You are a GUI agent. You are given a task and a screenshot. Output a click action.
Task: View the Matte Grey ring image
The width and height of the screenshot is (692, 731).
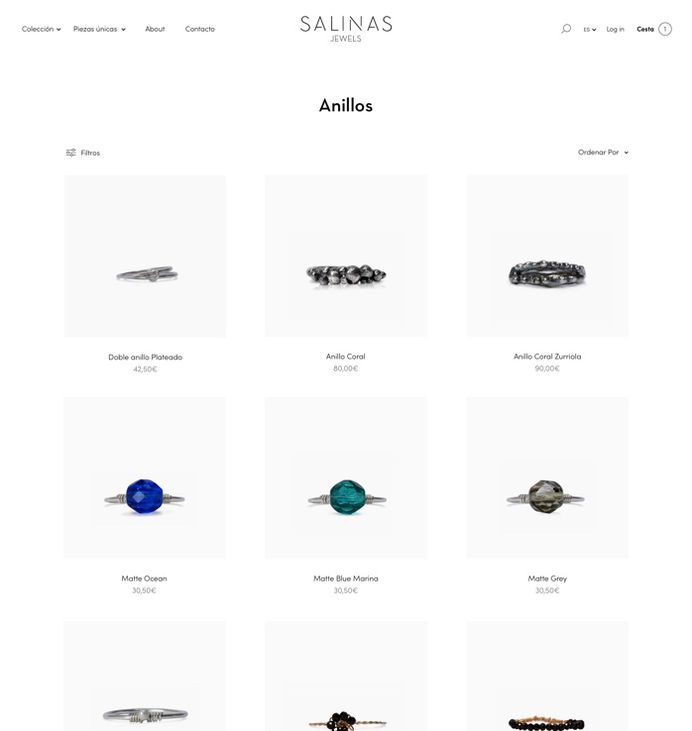tap(547, 478)
